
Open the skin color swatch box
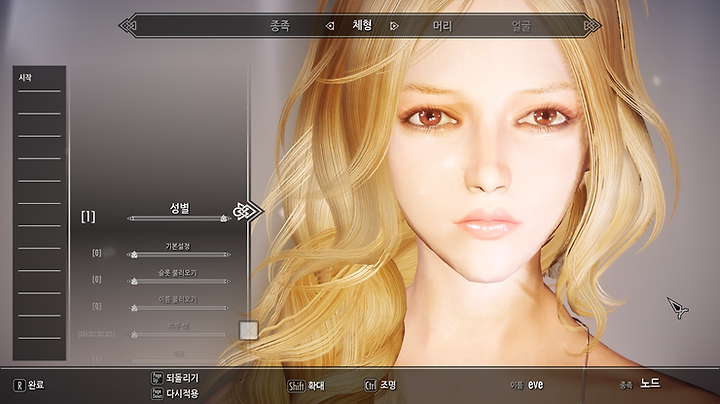249,330
